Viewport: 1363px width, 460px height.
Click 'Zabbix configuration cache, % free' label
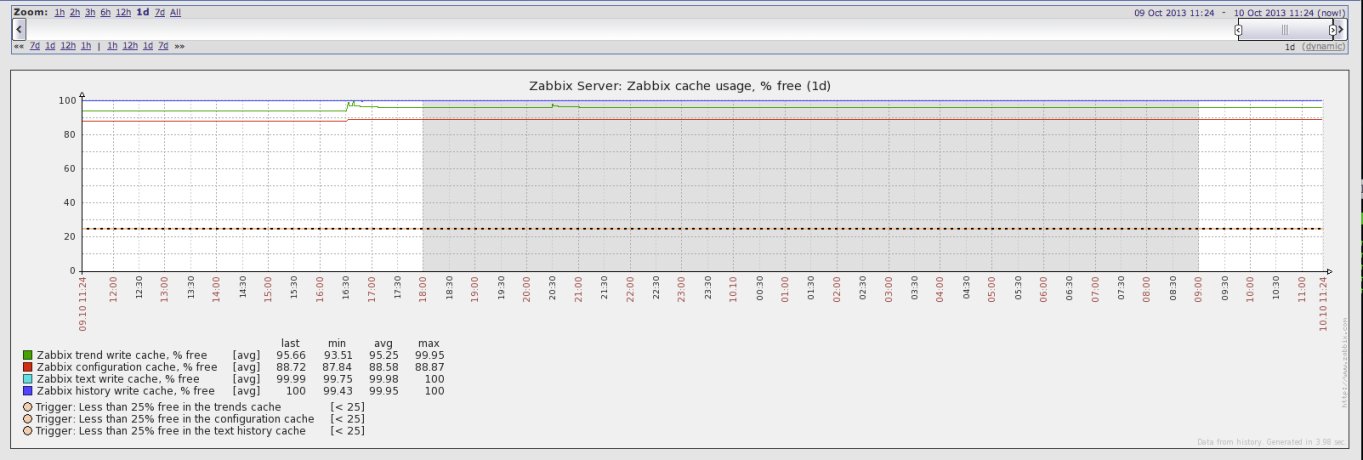point(127,367)
